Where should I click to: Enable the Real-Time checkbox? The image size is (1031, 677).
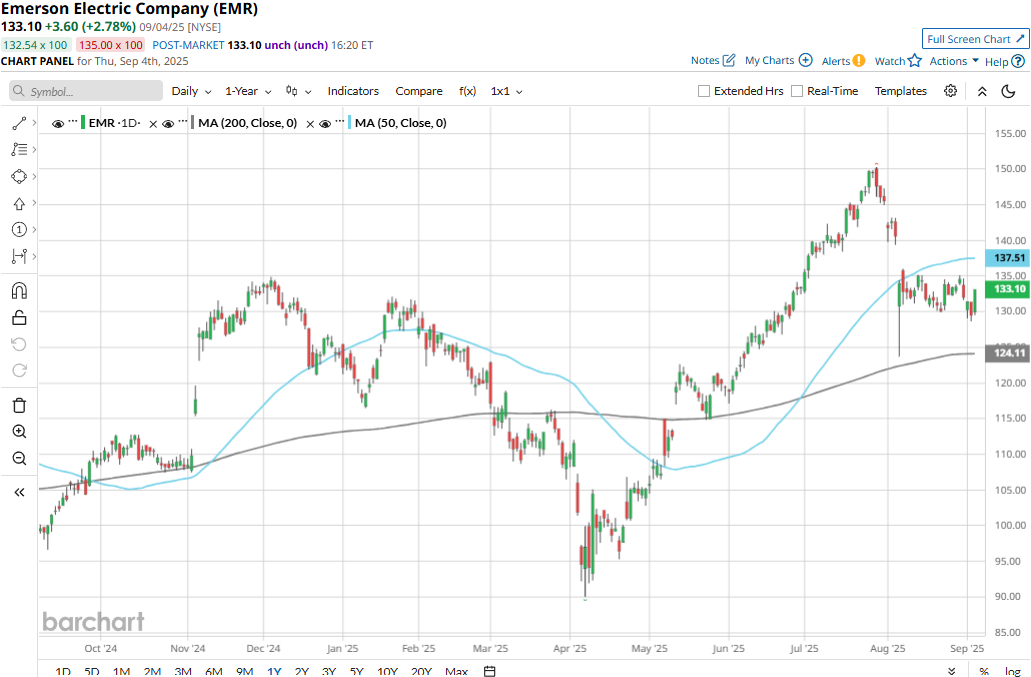pyautogui.click(x=797, y=91)
